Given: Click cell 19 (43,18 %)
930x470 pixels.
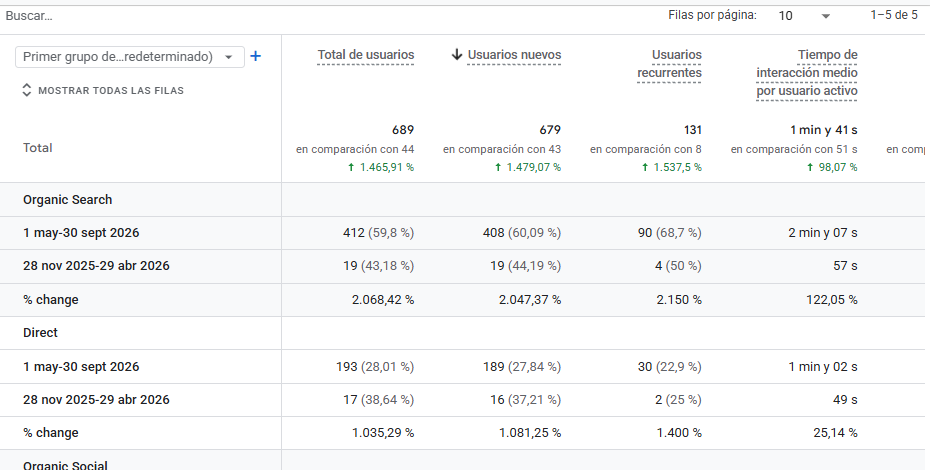Looking at the screenshot, I should [378, 266].
